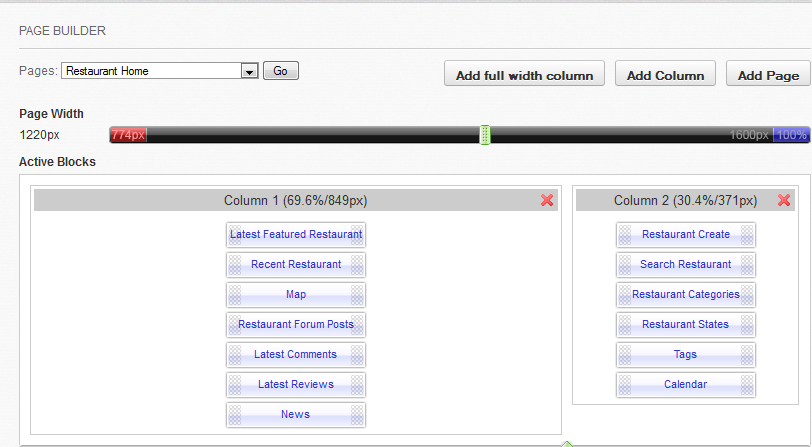Delete Column 2 using red X icon
812x447 pixels.
[x=784, y=201]
